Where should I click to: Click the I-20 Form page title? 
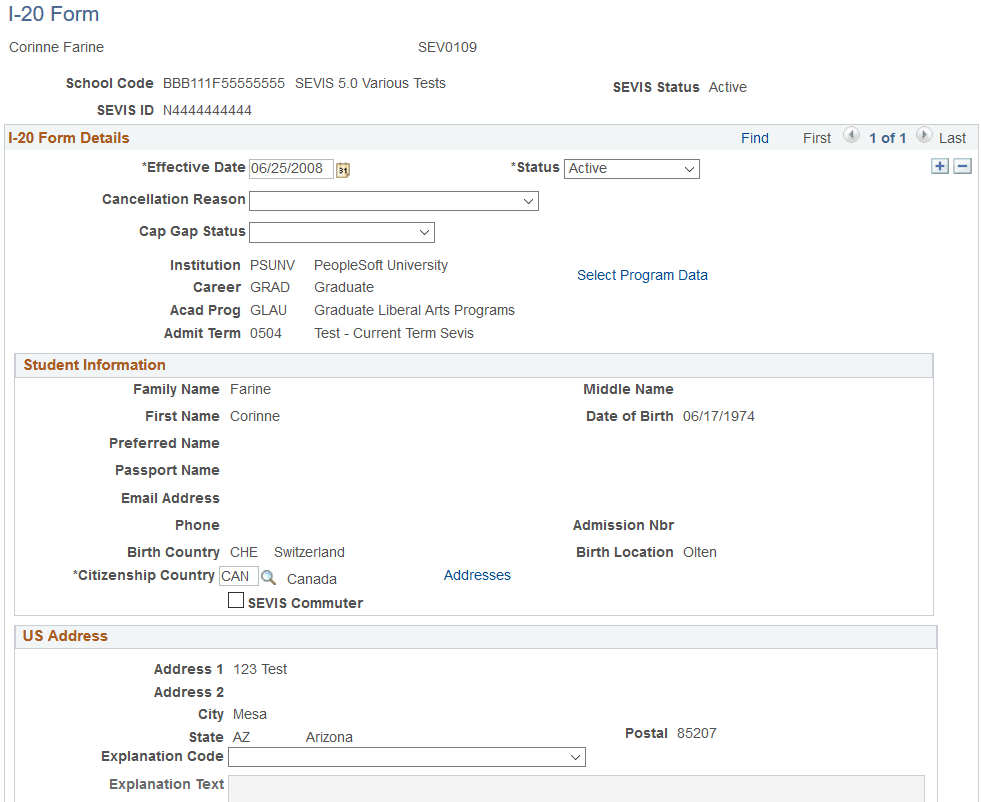click(x=54, y=14)
